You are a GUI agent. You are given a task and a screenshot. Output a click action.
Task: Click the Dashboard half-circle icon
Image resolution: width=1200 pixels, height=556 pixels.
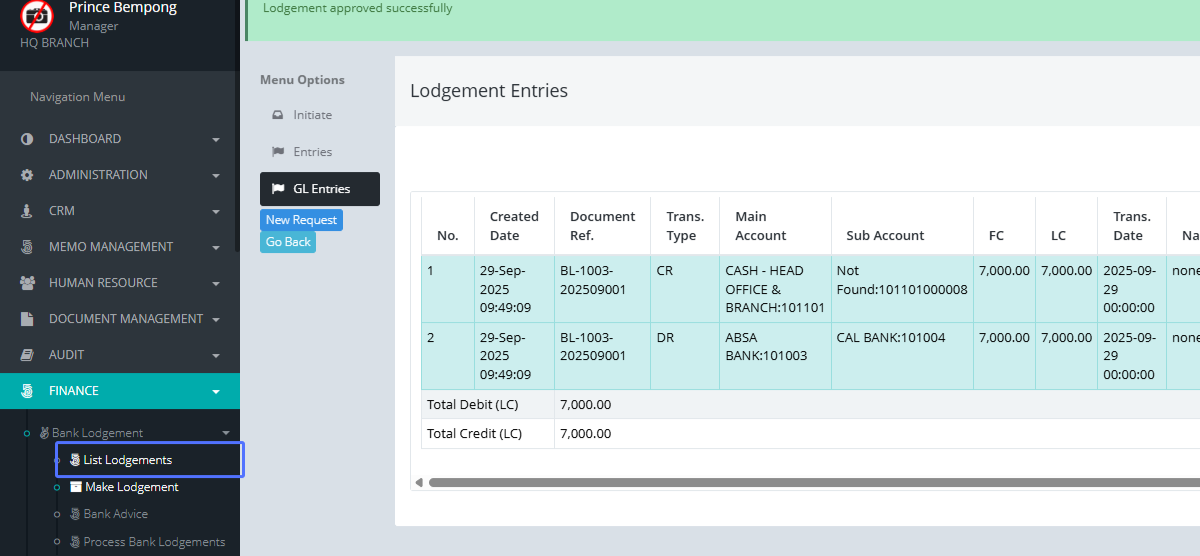[x=27, y=139]
